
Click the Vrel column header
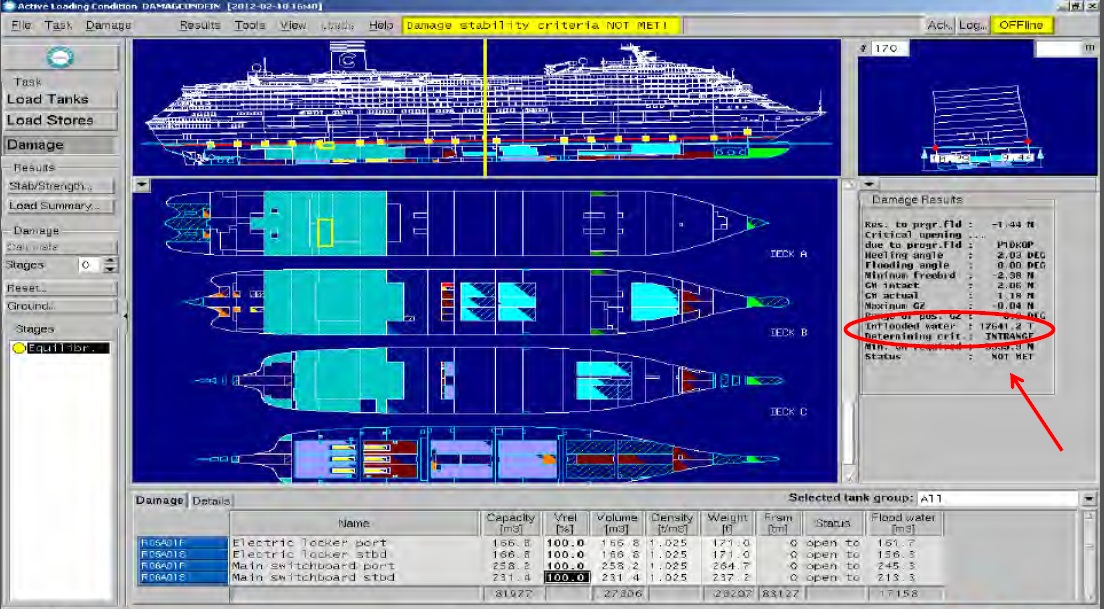click(x=565, y=523)
